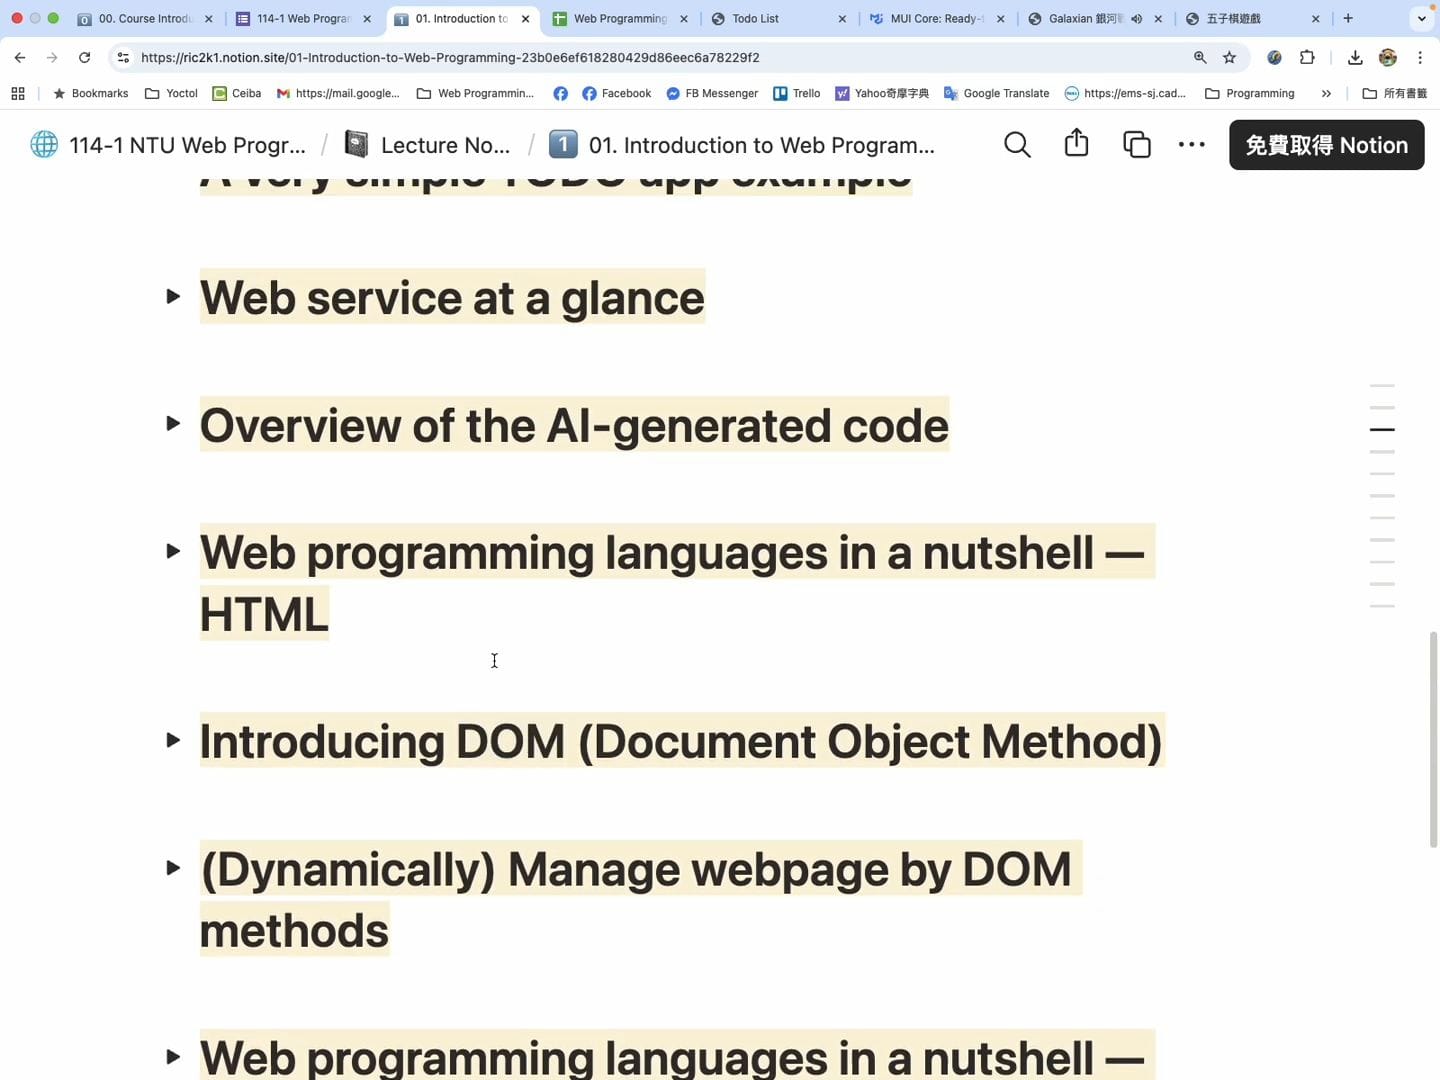Image resolution: width=1440 pixels, height=1080 pixels.
Task: Expand the Web service at a glance toggle
Action: coord(173,297)
